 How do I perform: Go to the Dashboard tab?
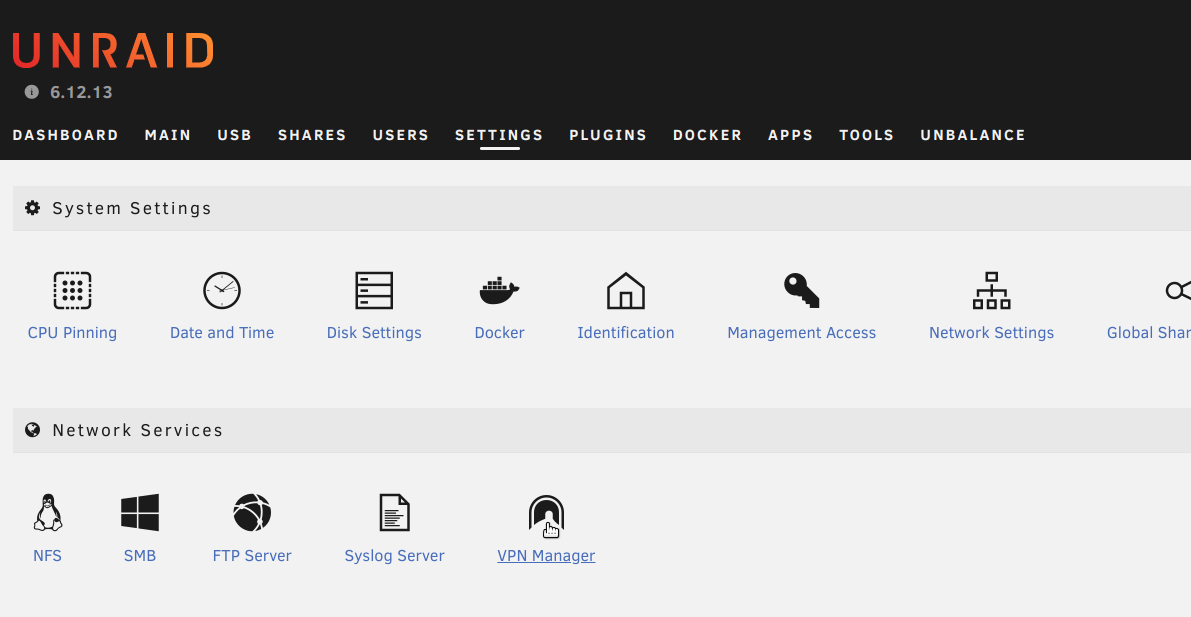(x=65, y=135)
